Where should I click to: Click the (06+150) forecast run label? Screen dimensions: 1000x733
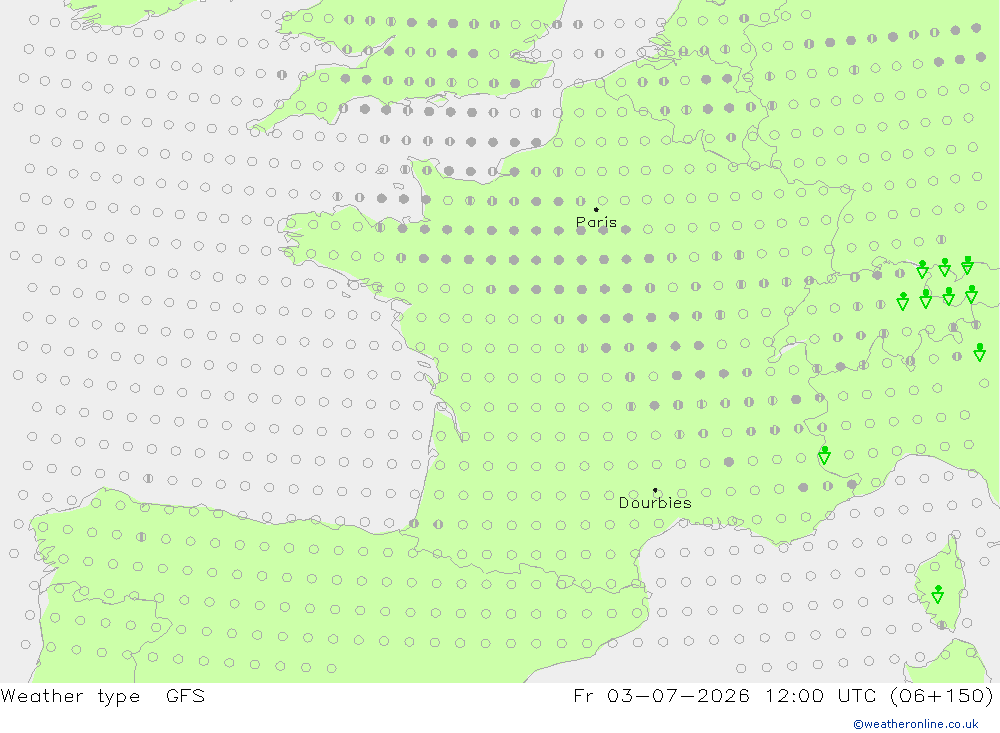point(941,696)
